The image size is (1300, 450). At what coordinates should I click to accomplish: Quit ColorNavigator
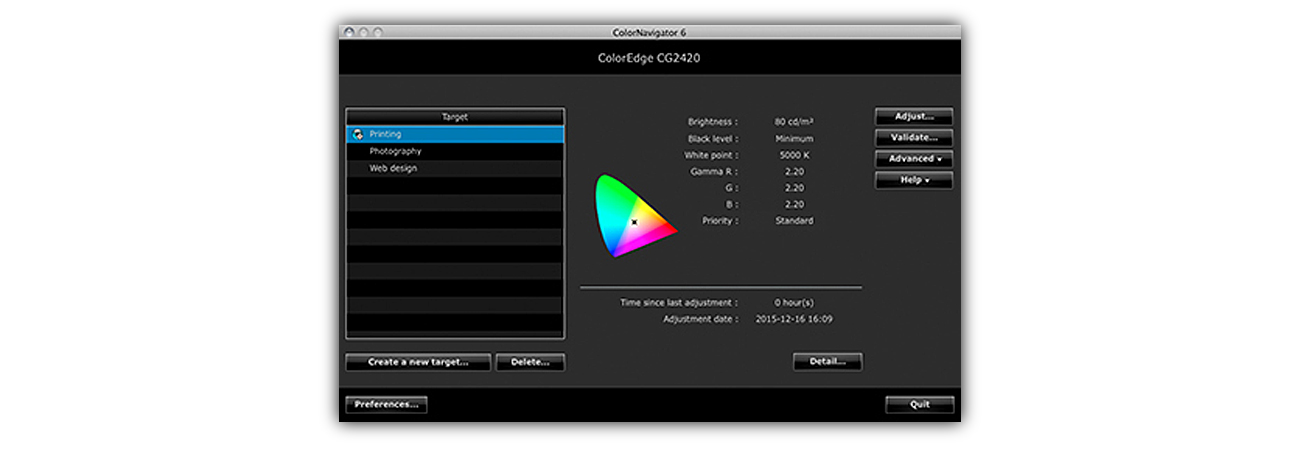point(920,404)
